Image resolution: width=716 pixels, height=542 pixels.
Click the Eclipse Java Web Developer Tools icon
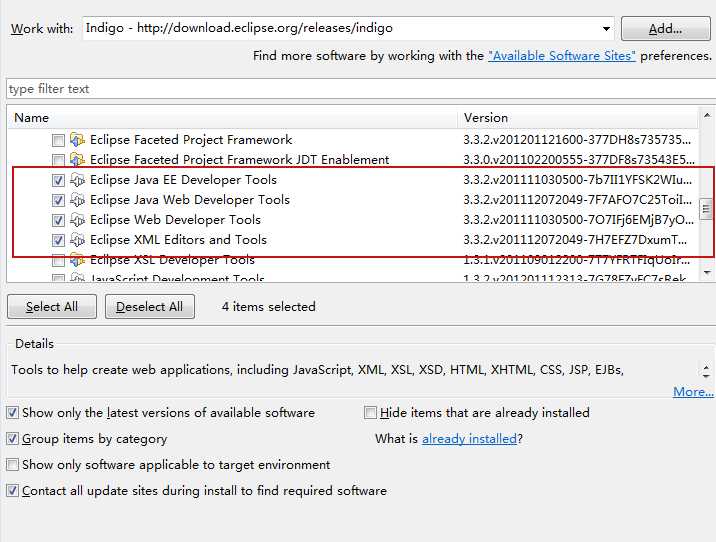77,200
